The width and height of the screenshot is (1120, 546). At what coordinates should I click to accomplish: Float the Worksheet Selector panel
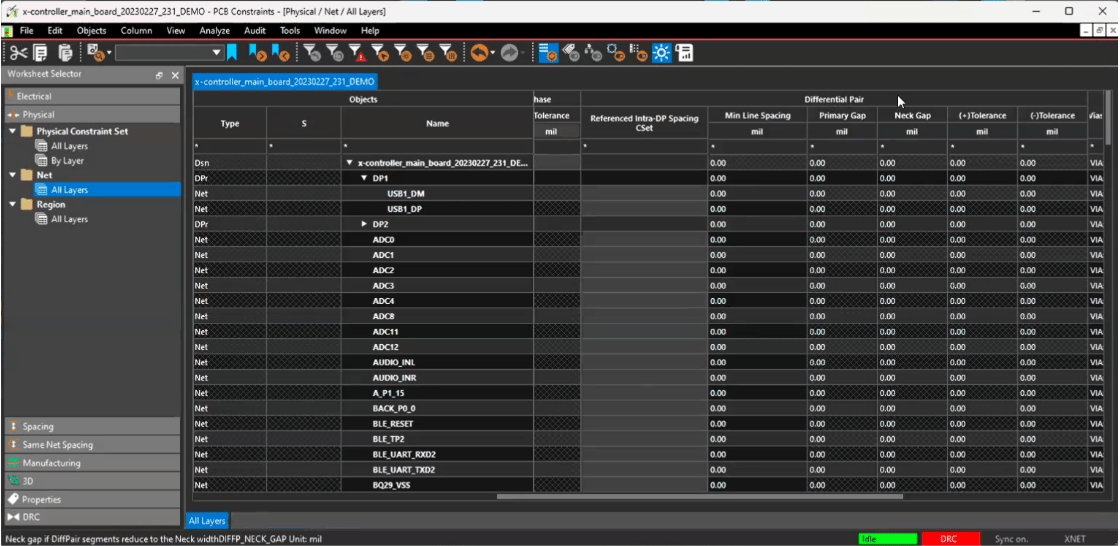pos(159,75)
